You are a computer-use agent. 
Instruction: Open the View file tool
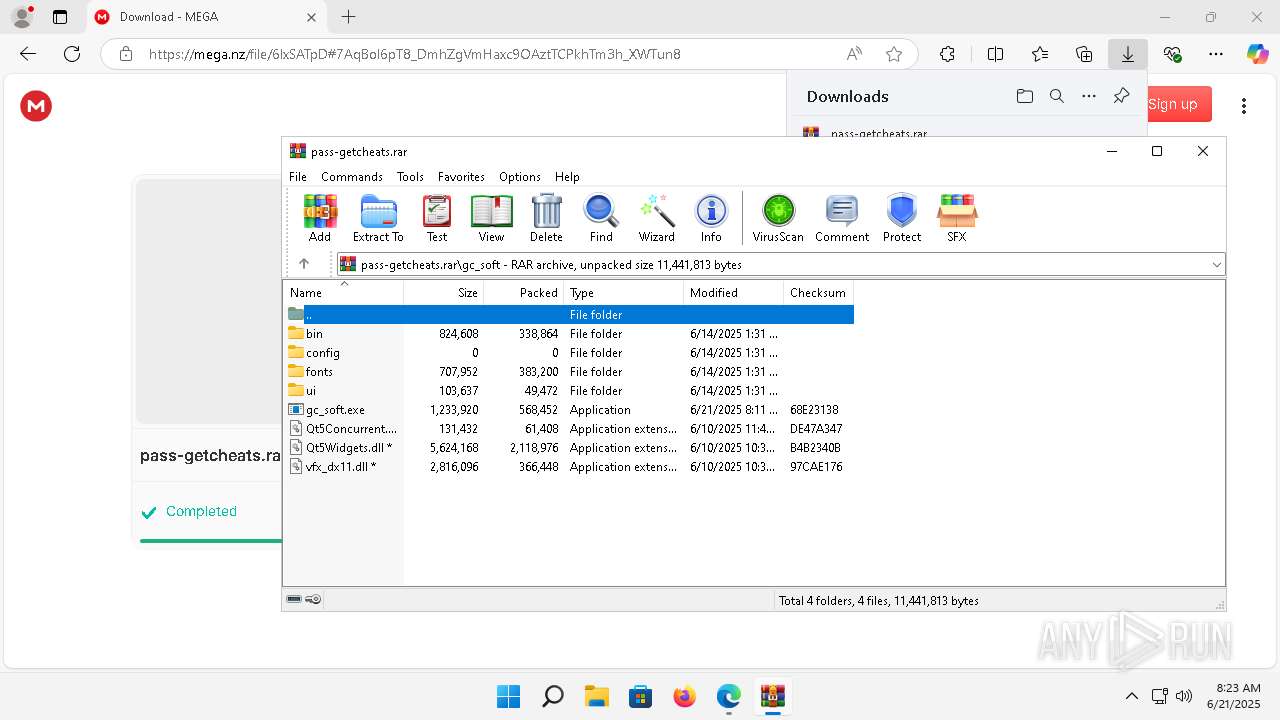(491, 218)
